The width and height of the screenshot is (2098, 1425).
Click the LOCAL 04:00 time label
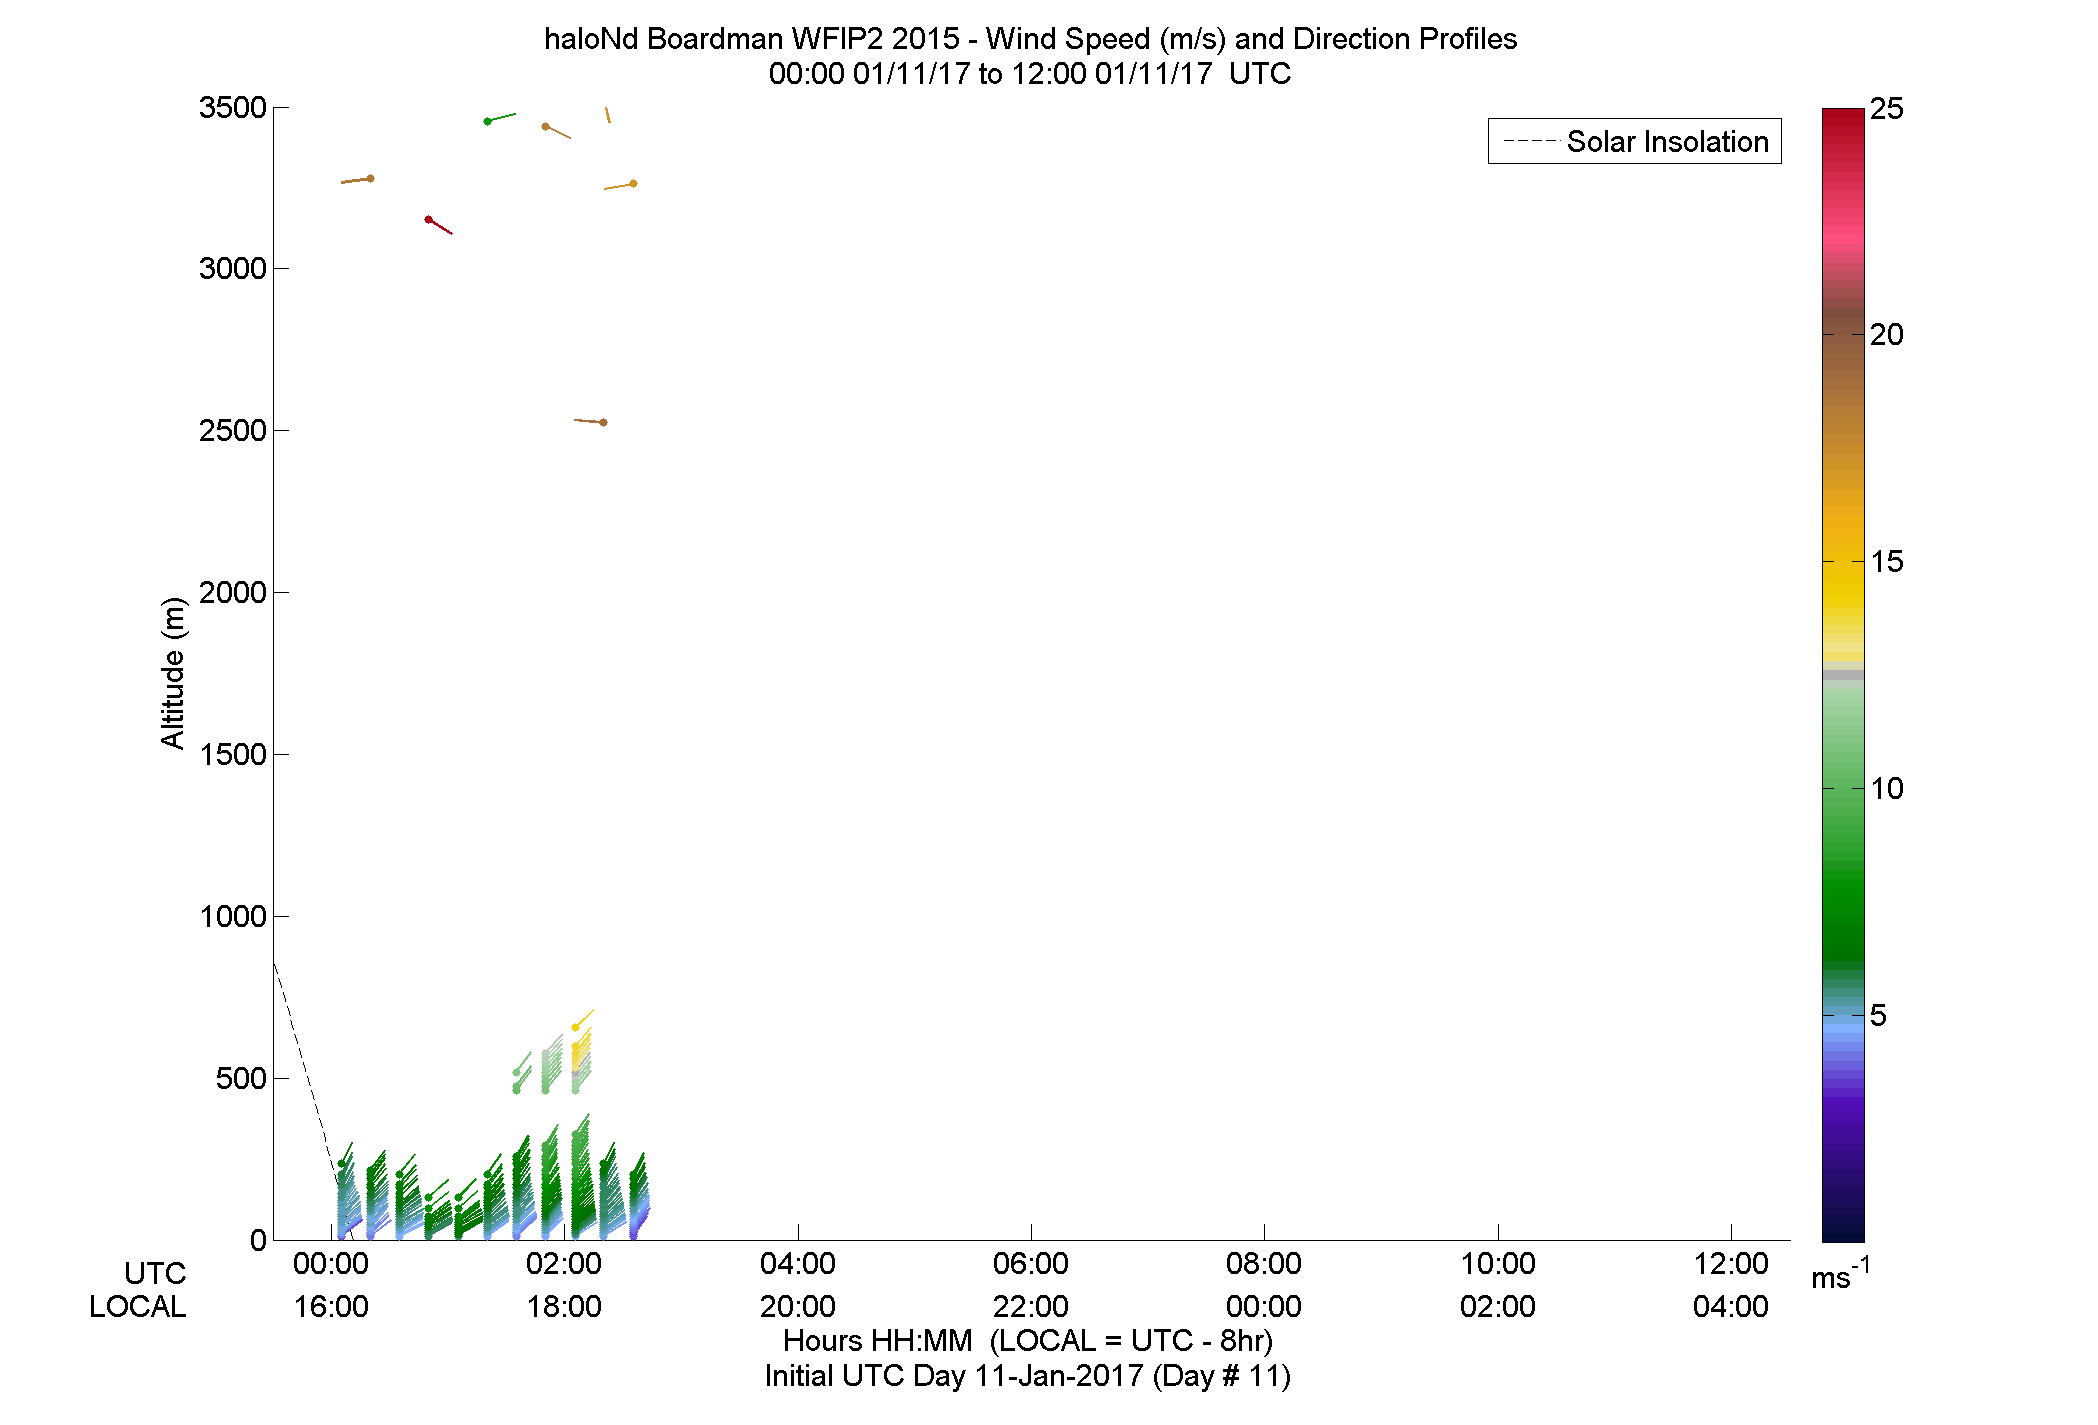[x=1731, y=1306]
